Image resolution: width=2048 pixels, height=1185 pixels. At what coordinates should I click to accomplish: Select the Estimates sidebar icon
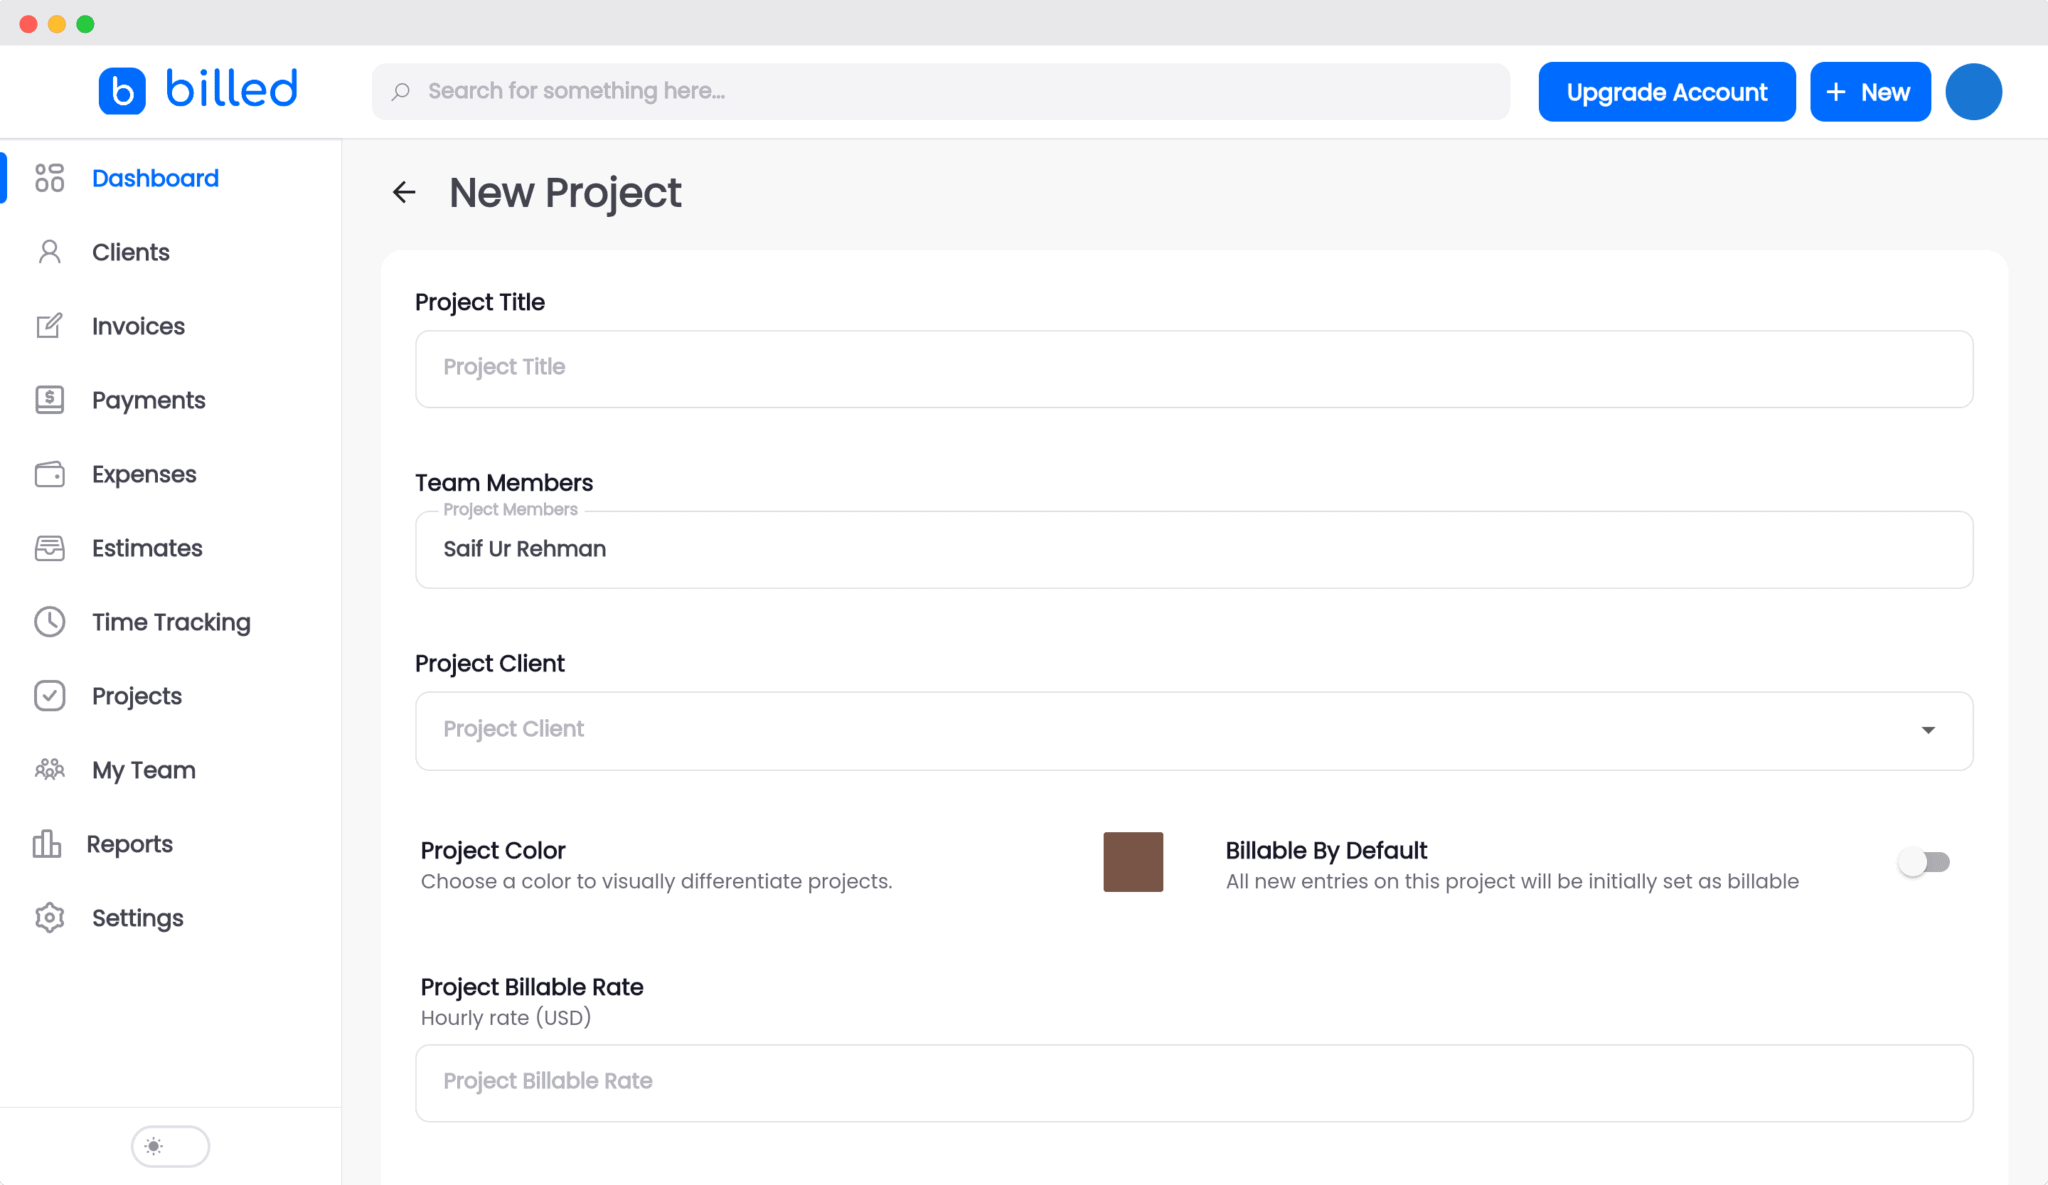49,547
